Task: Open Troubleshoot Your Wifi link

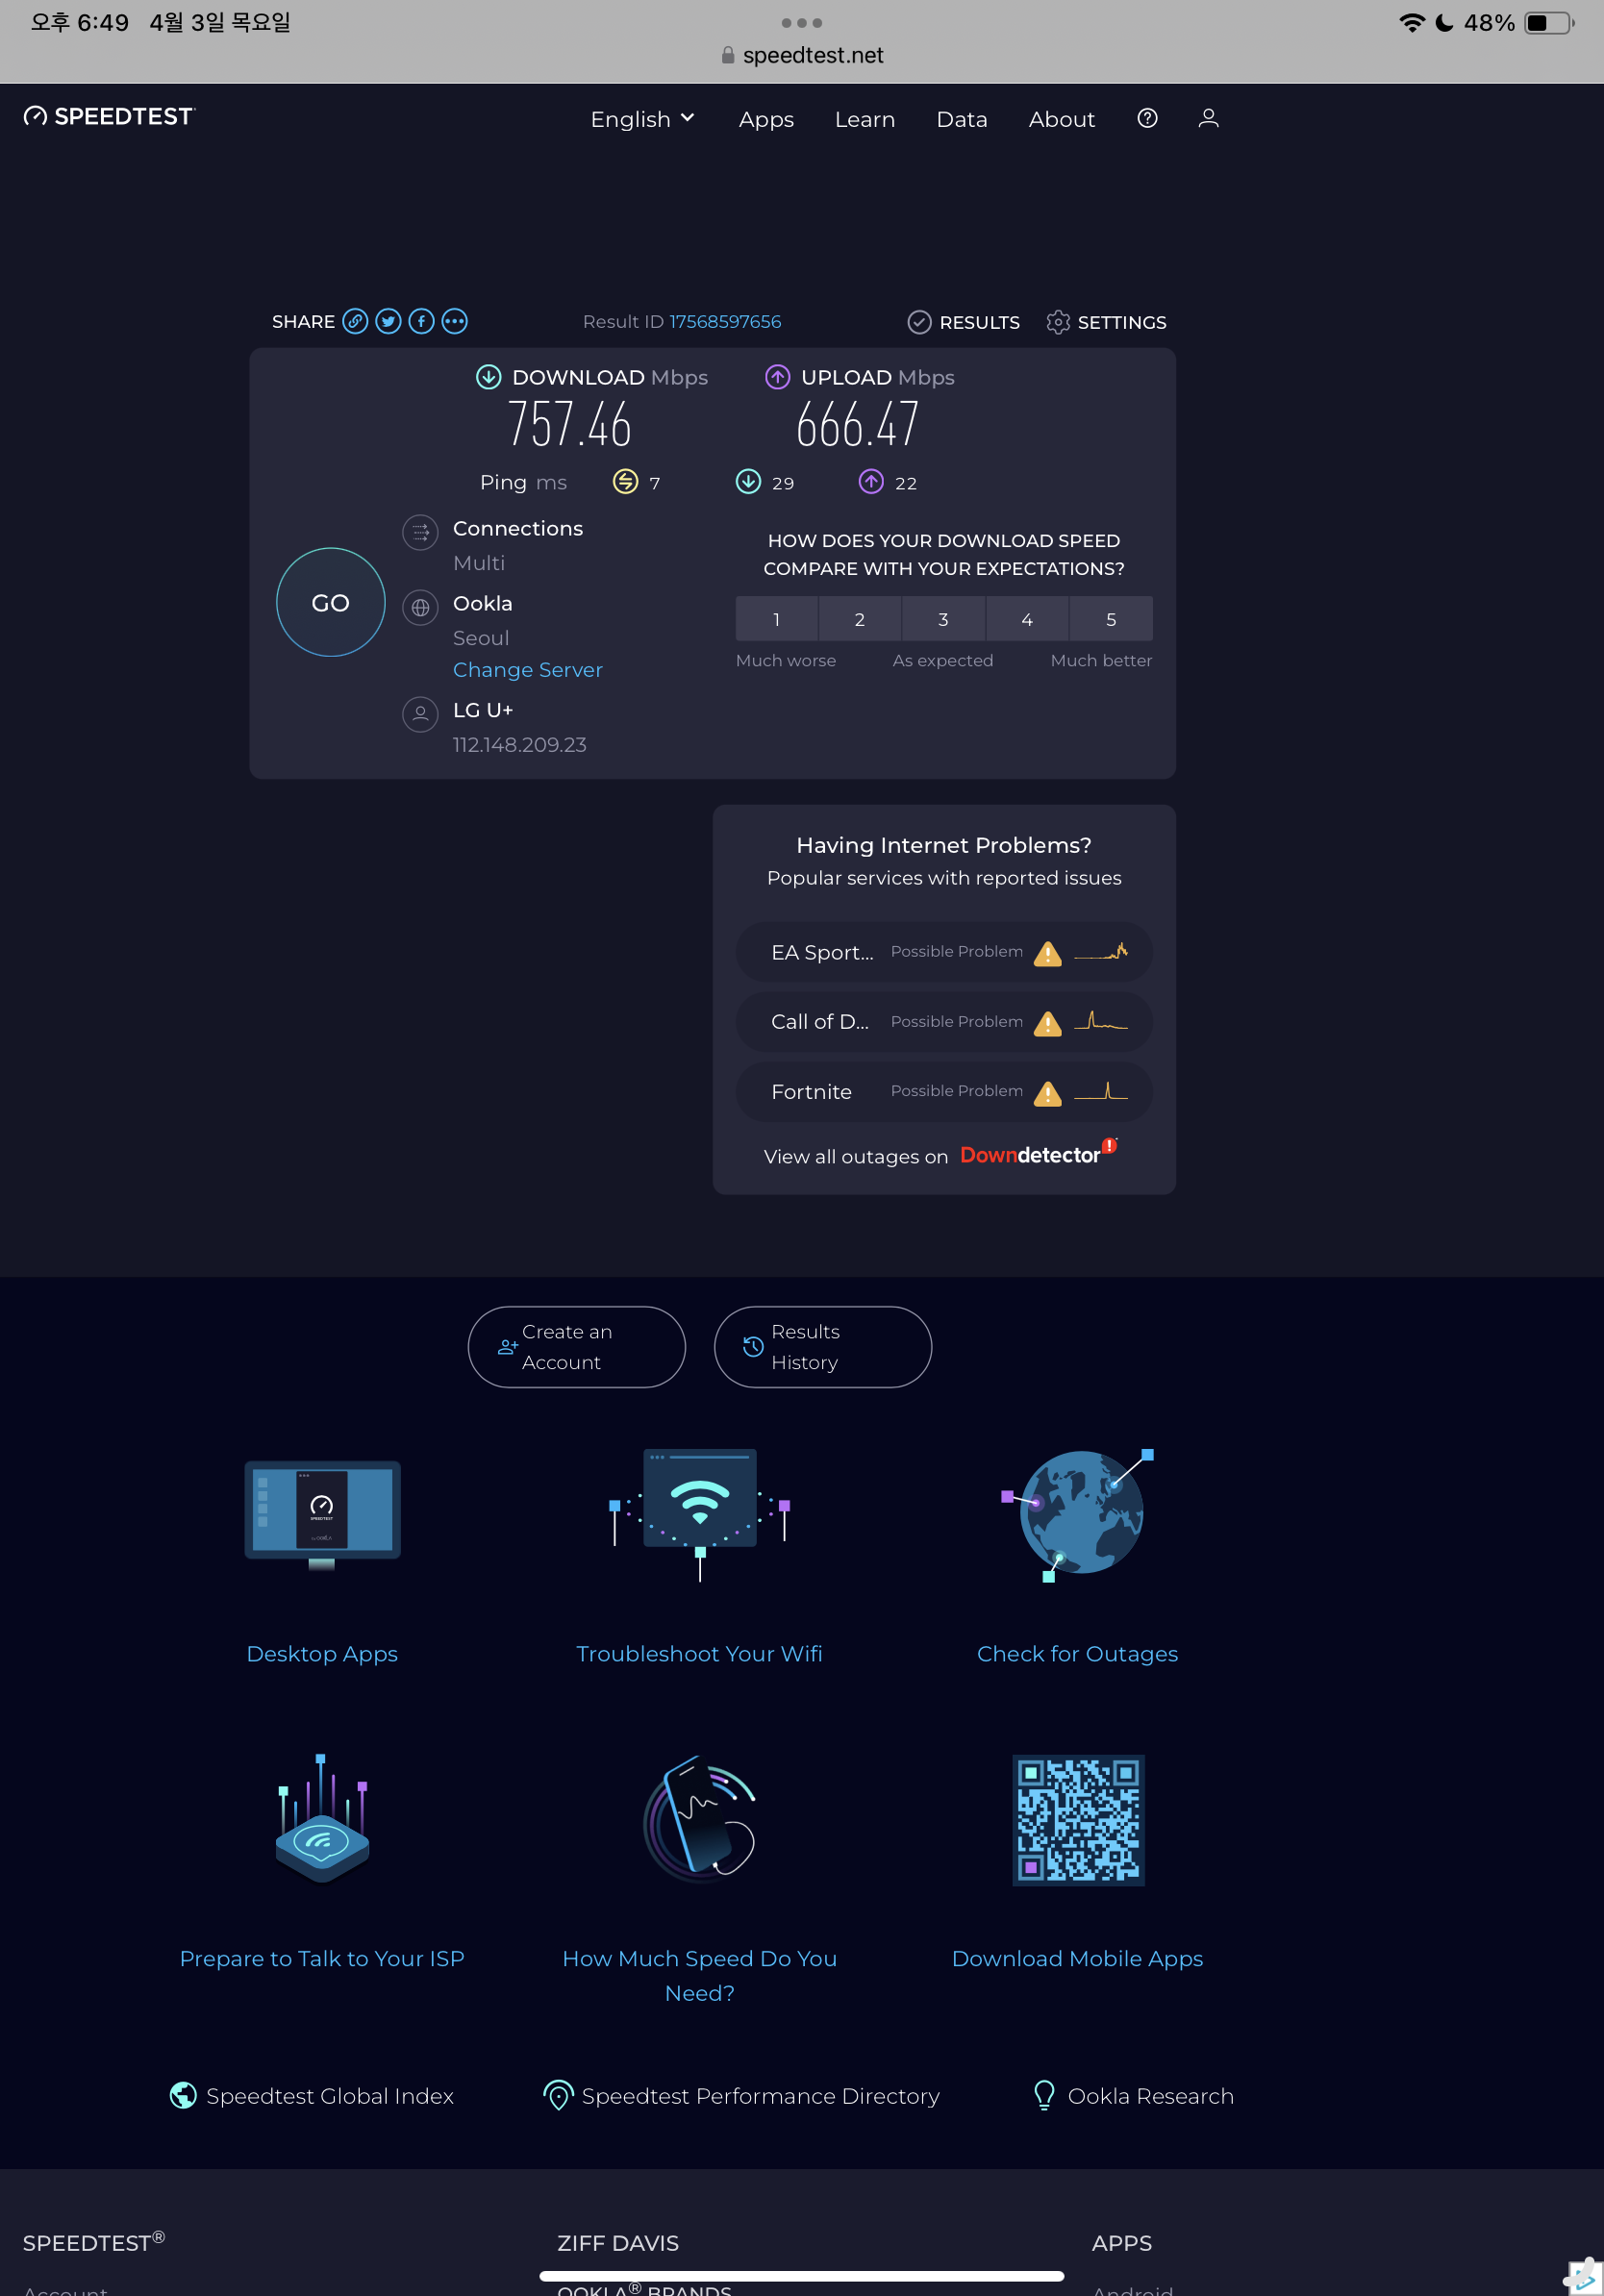Action: pyautogui.click(x=699, y=1653)
